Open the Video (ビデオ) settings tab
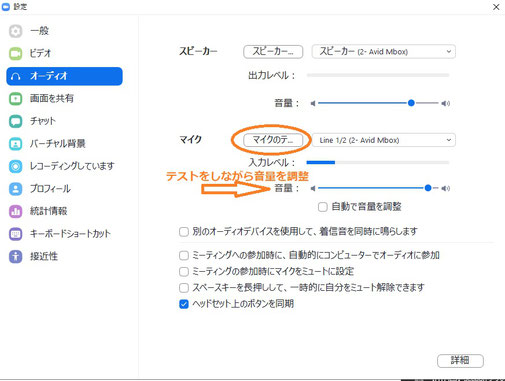 (64, 53)
